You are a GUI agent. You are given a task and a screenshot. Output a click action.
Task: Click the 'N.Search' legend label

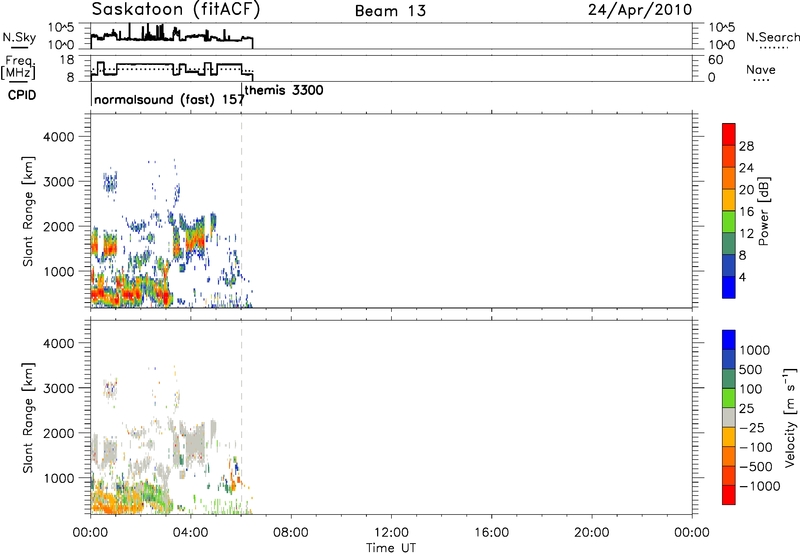pos(773,37)
